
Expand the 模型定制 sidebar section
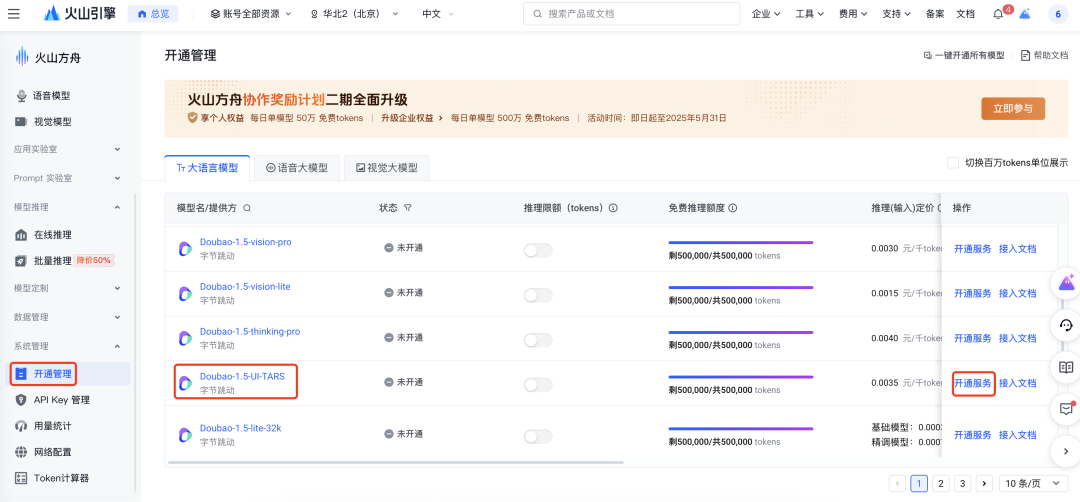pyautogui.click(x=67, y=288)
